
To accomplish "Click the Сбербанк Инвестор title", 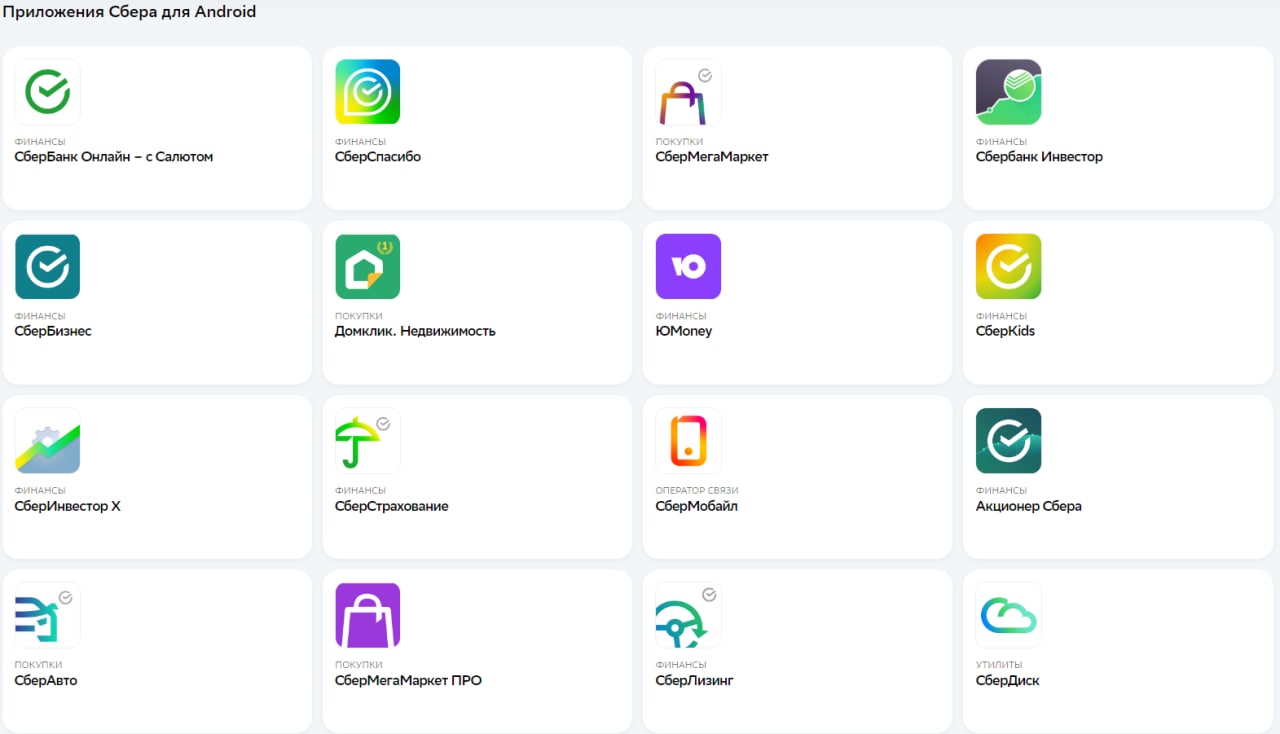I will [x=1040, y=157].
